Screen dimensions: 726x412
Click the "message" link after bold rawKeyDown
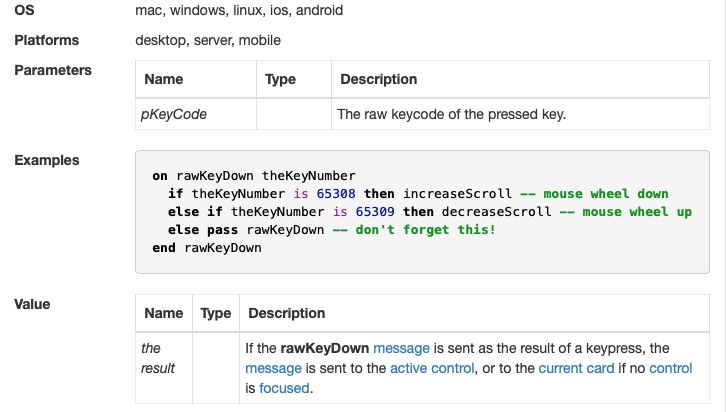(401, 348)
